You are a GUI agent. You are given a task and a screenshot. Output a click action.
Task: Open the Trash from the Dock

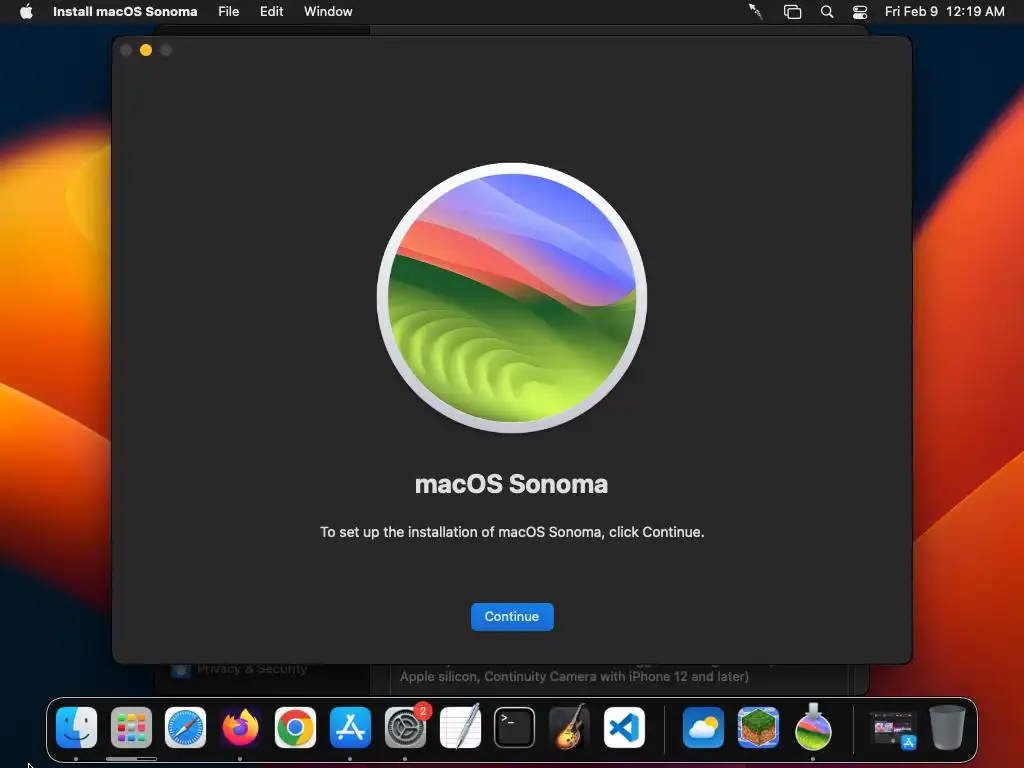[948, 728]
